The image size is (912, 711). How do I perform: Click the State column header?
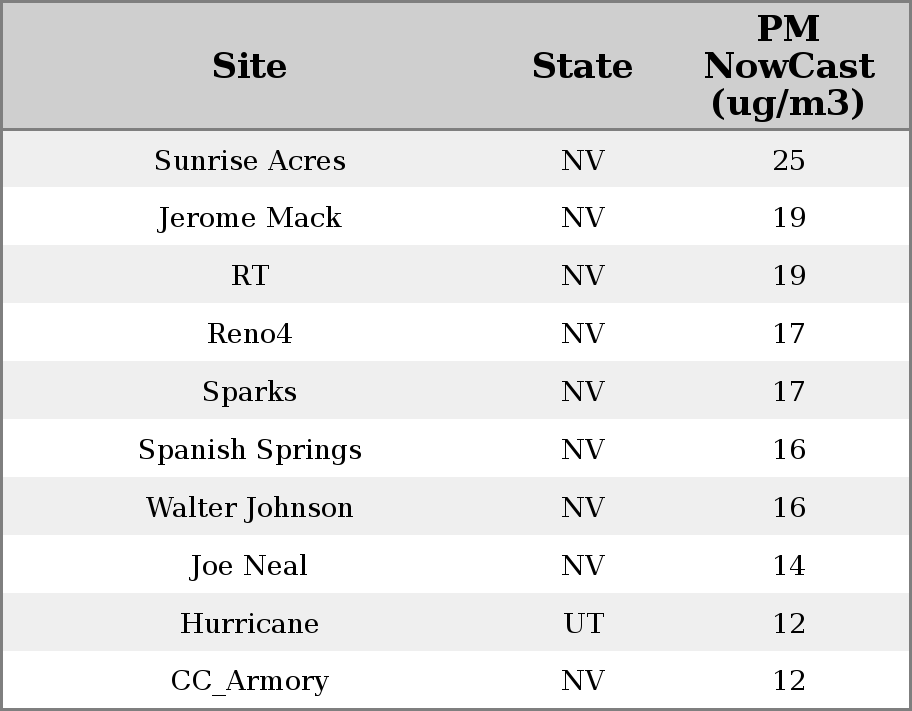582,66
